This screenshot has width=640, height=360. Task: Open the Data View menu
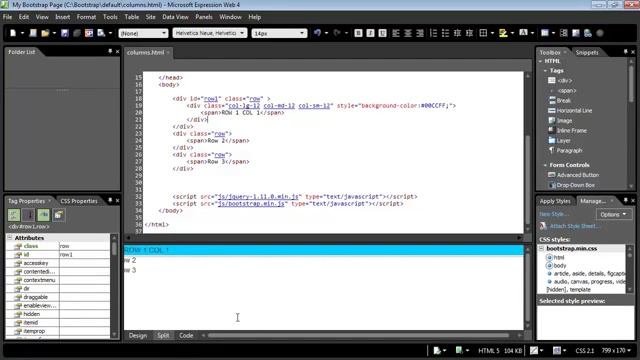tap(175, 17)
